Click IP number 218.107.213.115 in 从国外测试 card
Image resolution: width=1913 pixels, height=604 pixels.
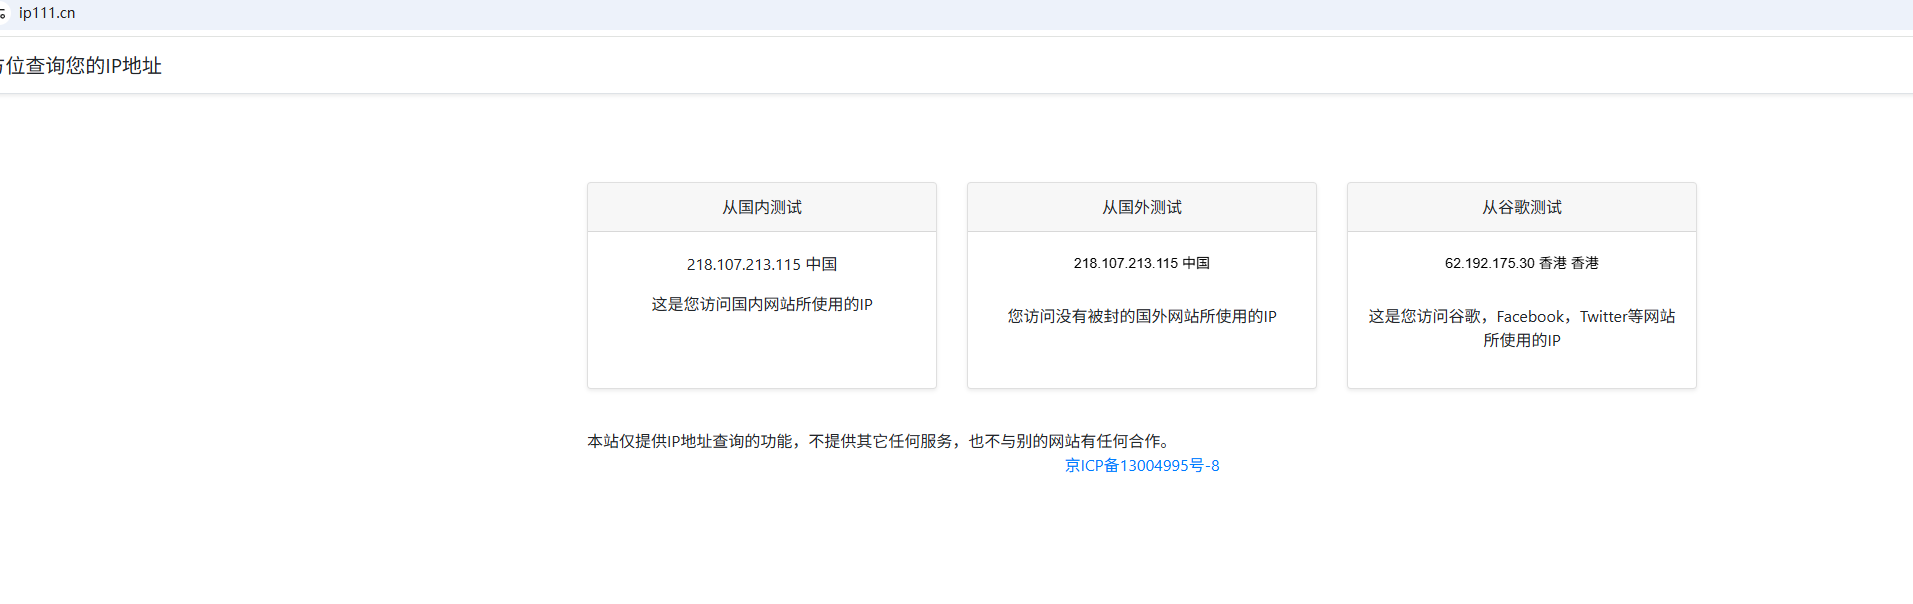[x=1125, y=263]
